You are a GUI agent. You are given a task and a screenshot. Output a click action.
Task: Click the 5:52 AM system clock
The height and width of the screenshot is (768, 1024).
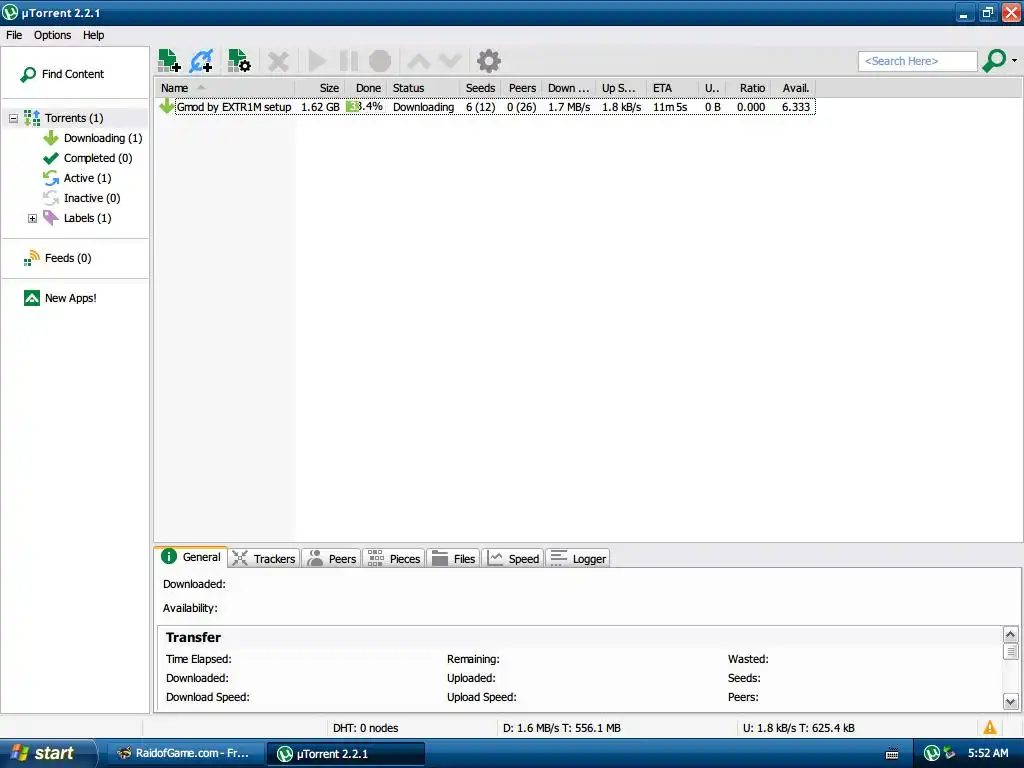(988, 754)
